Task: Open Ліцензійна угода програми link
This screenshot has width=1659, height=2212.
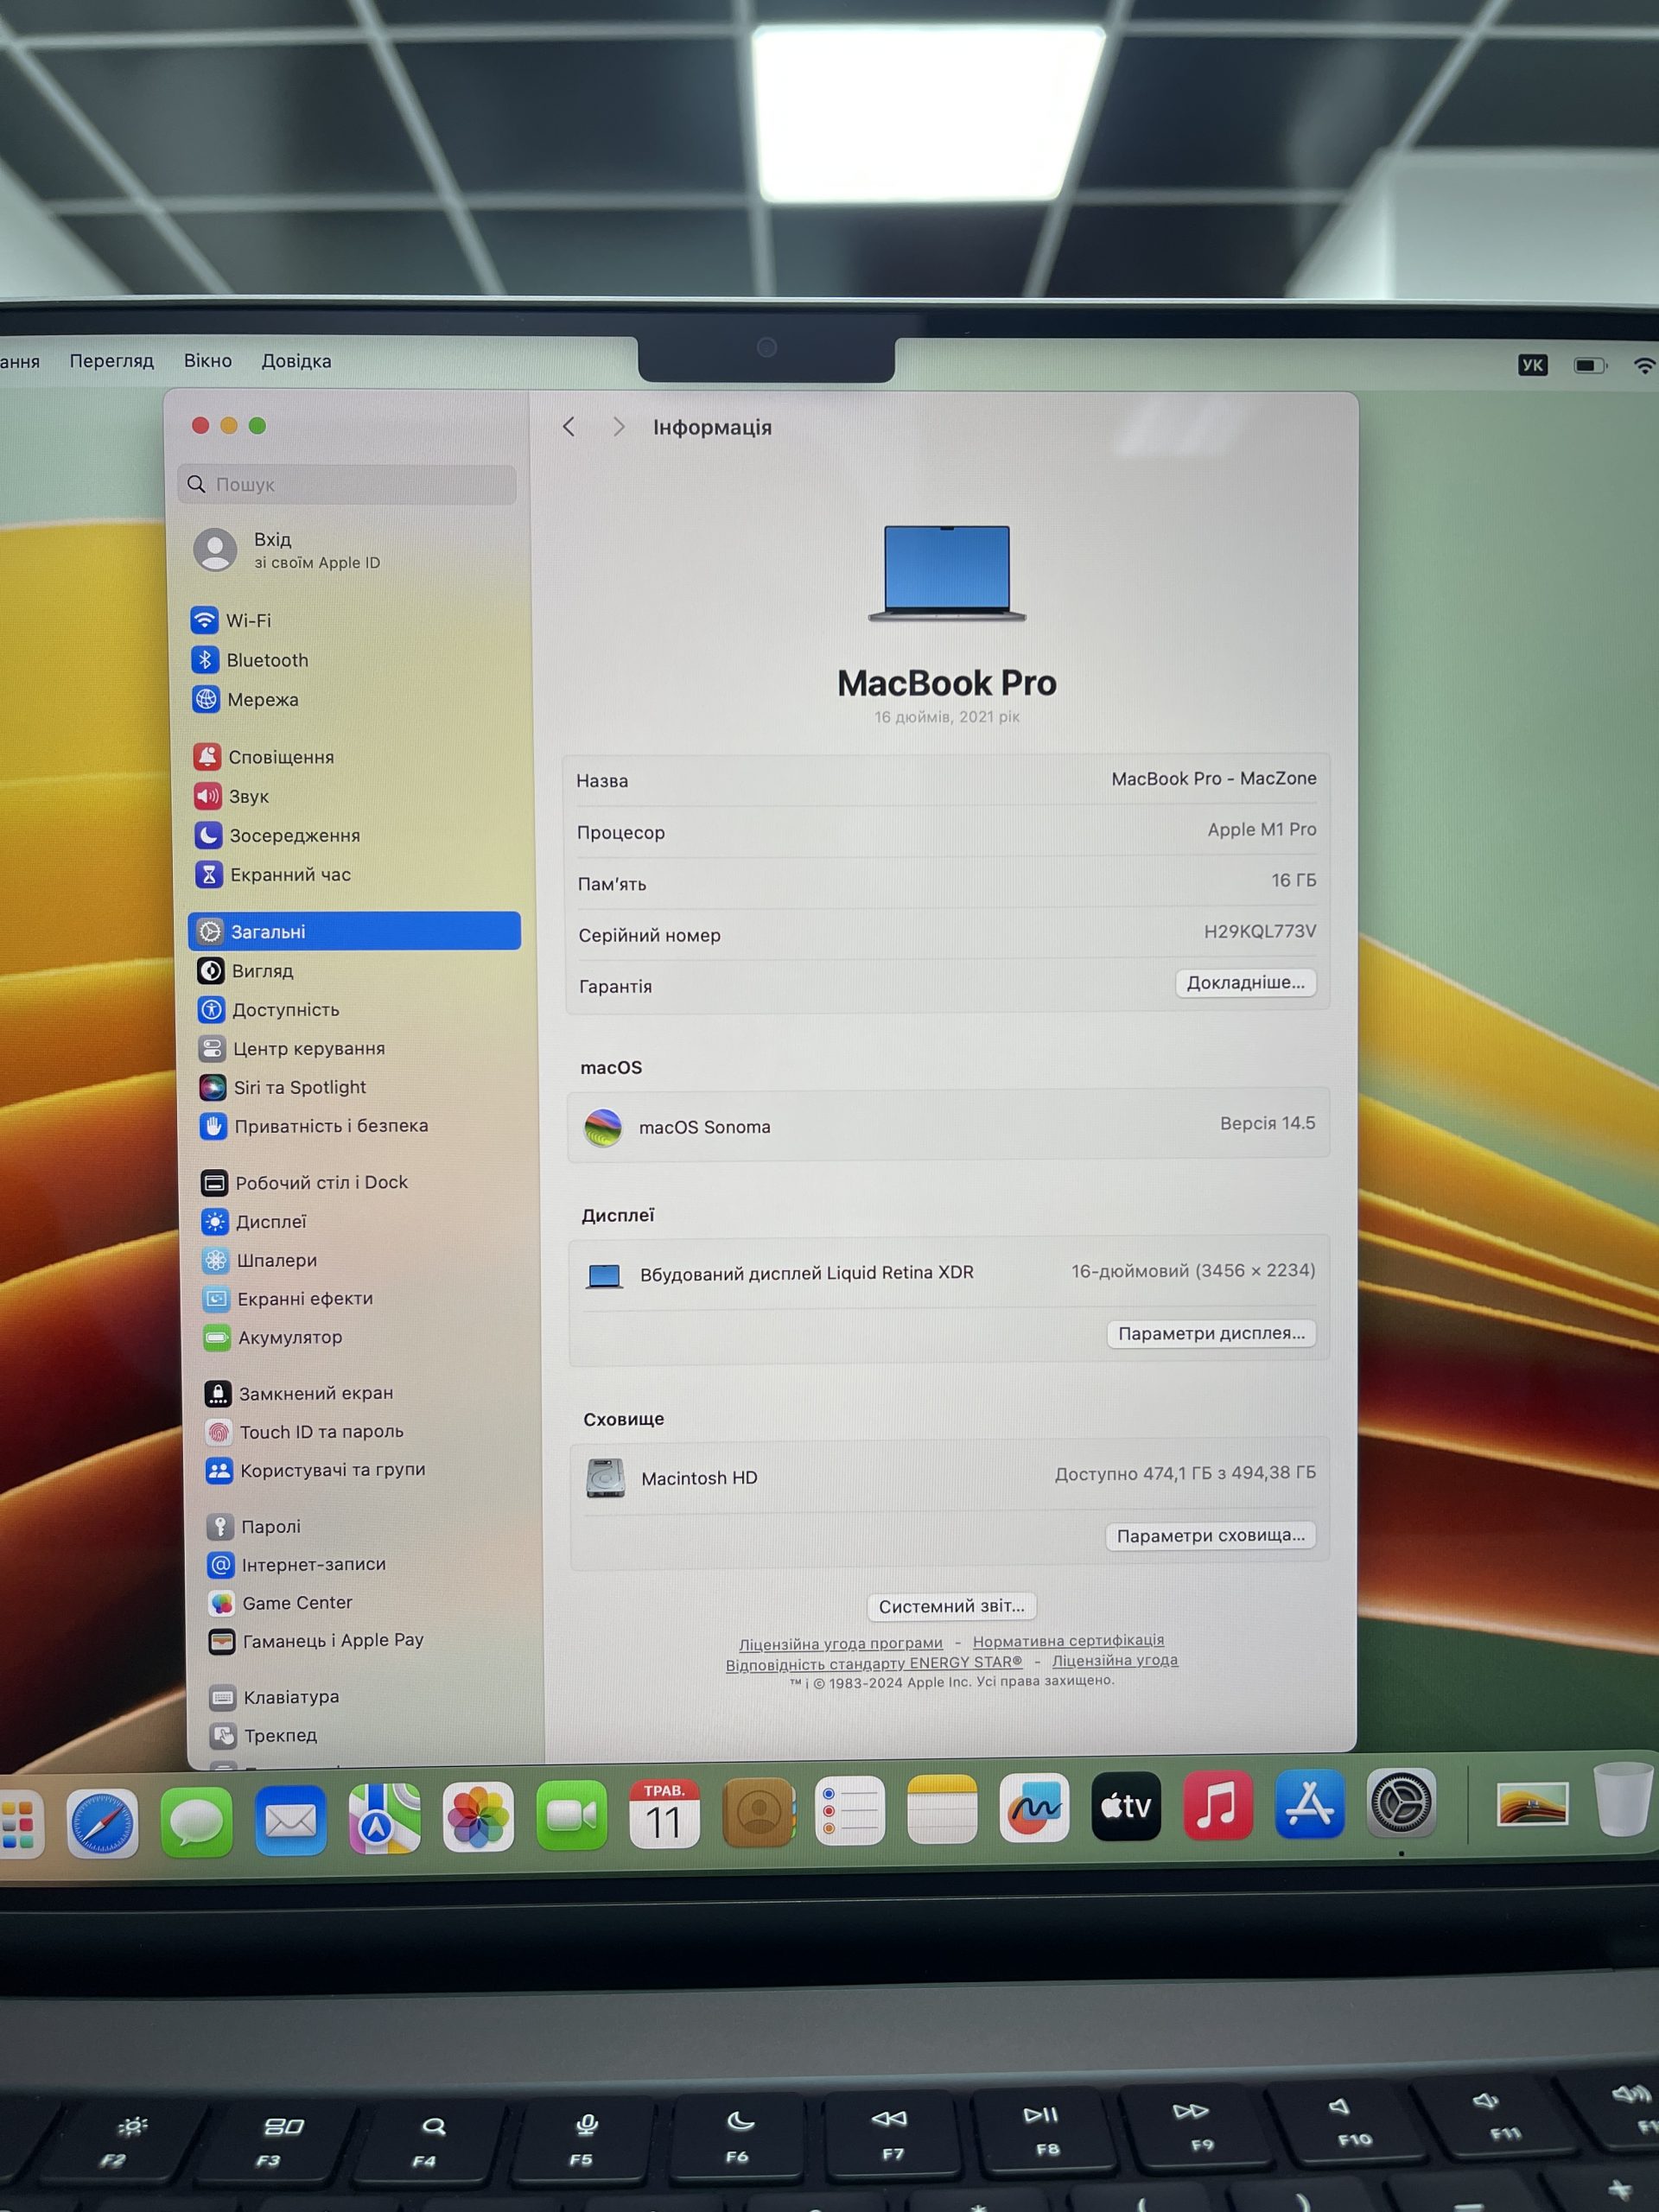Action: [841, 1644]
